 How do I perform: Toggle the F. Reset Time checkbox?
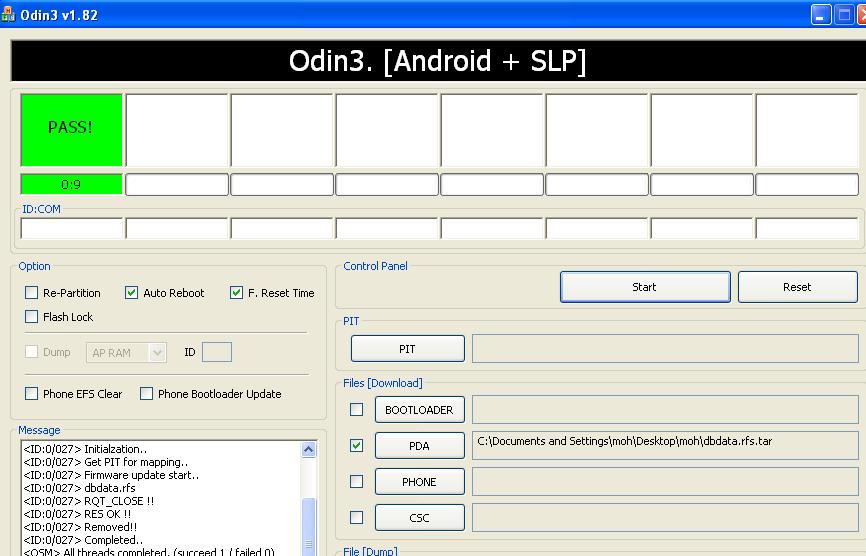point(236,293)
